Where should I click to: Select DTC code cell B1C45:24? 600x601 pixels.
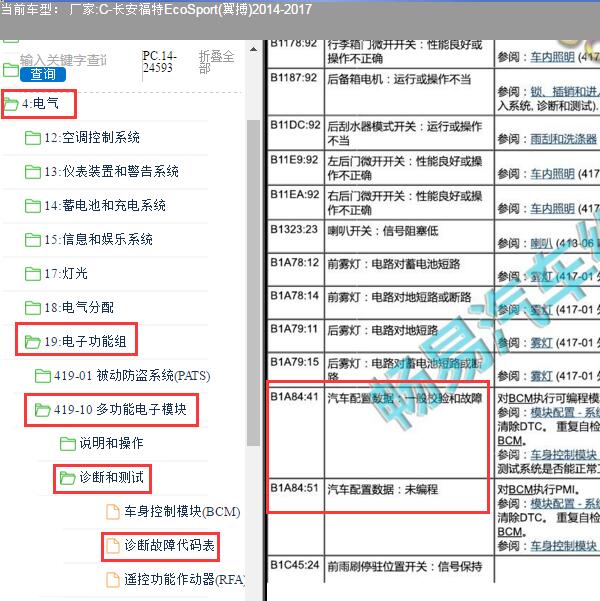click(x=295, y=568)
